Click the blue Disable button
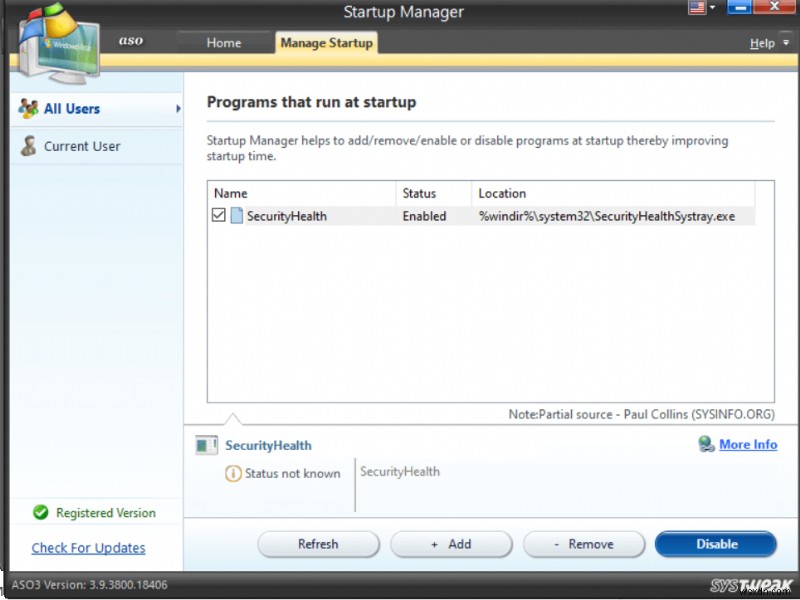Screen dimensions: 800x600 tap(716, 544)
